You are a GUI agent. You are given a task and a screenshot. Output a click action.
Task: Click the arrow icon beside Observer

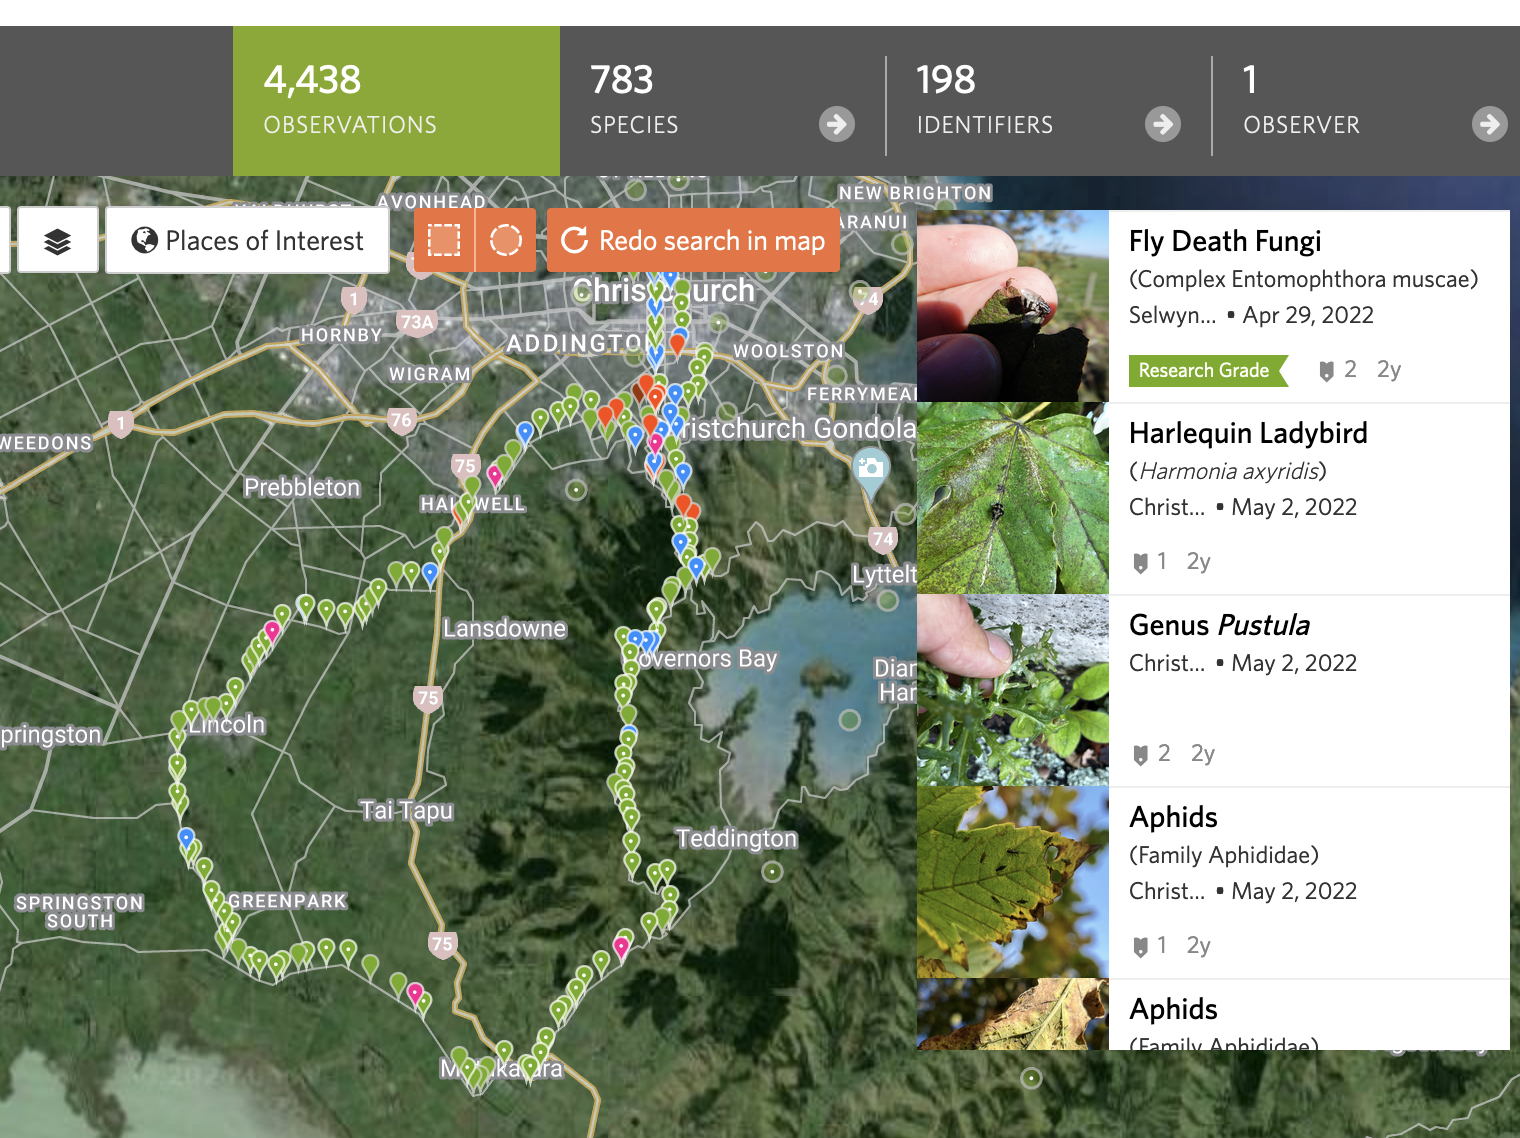point(1490,124)
